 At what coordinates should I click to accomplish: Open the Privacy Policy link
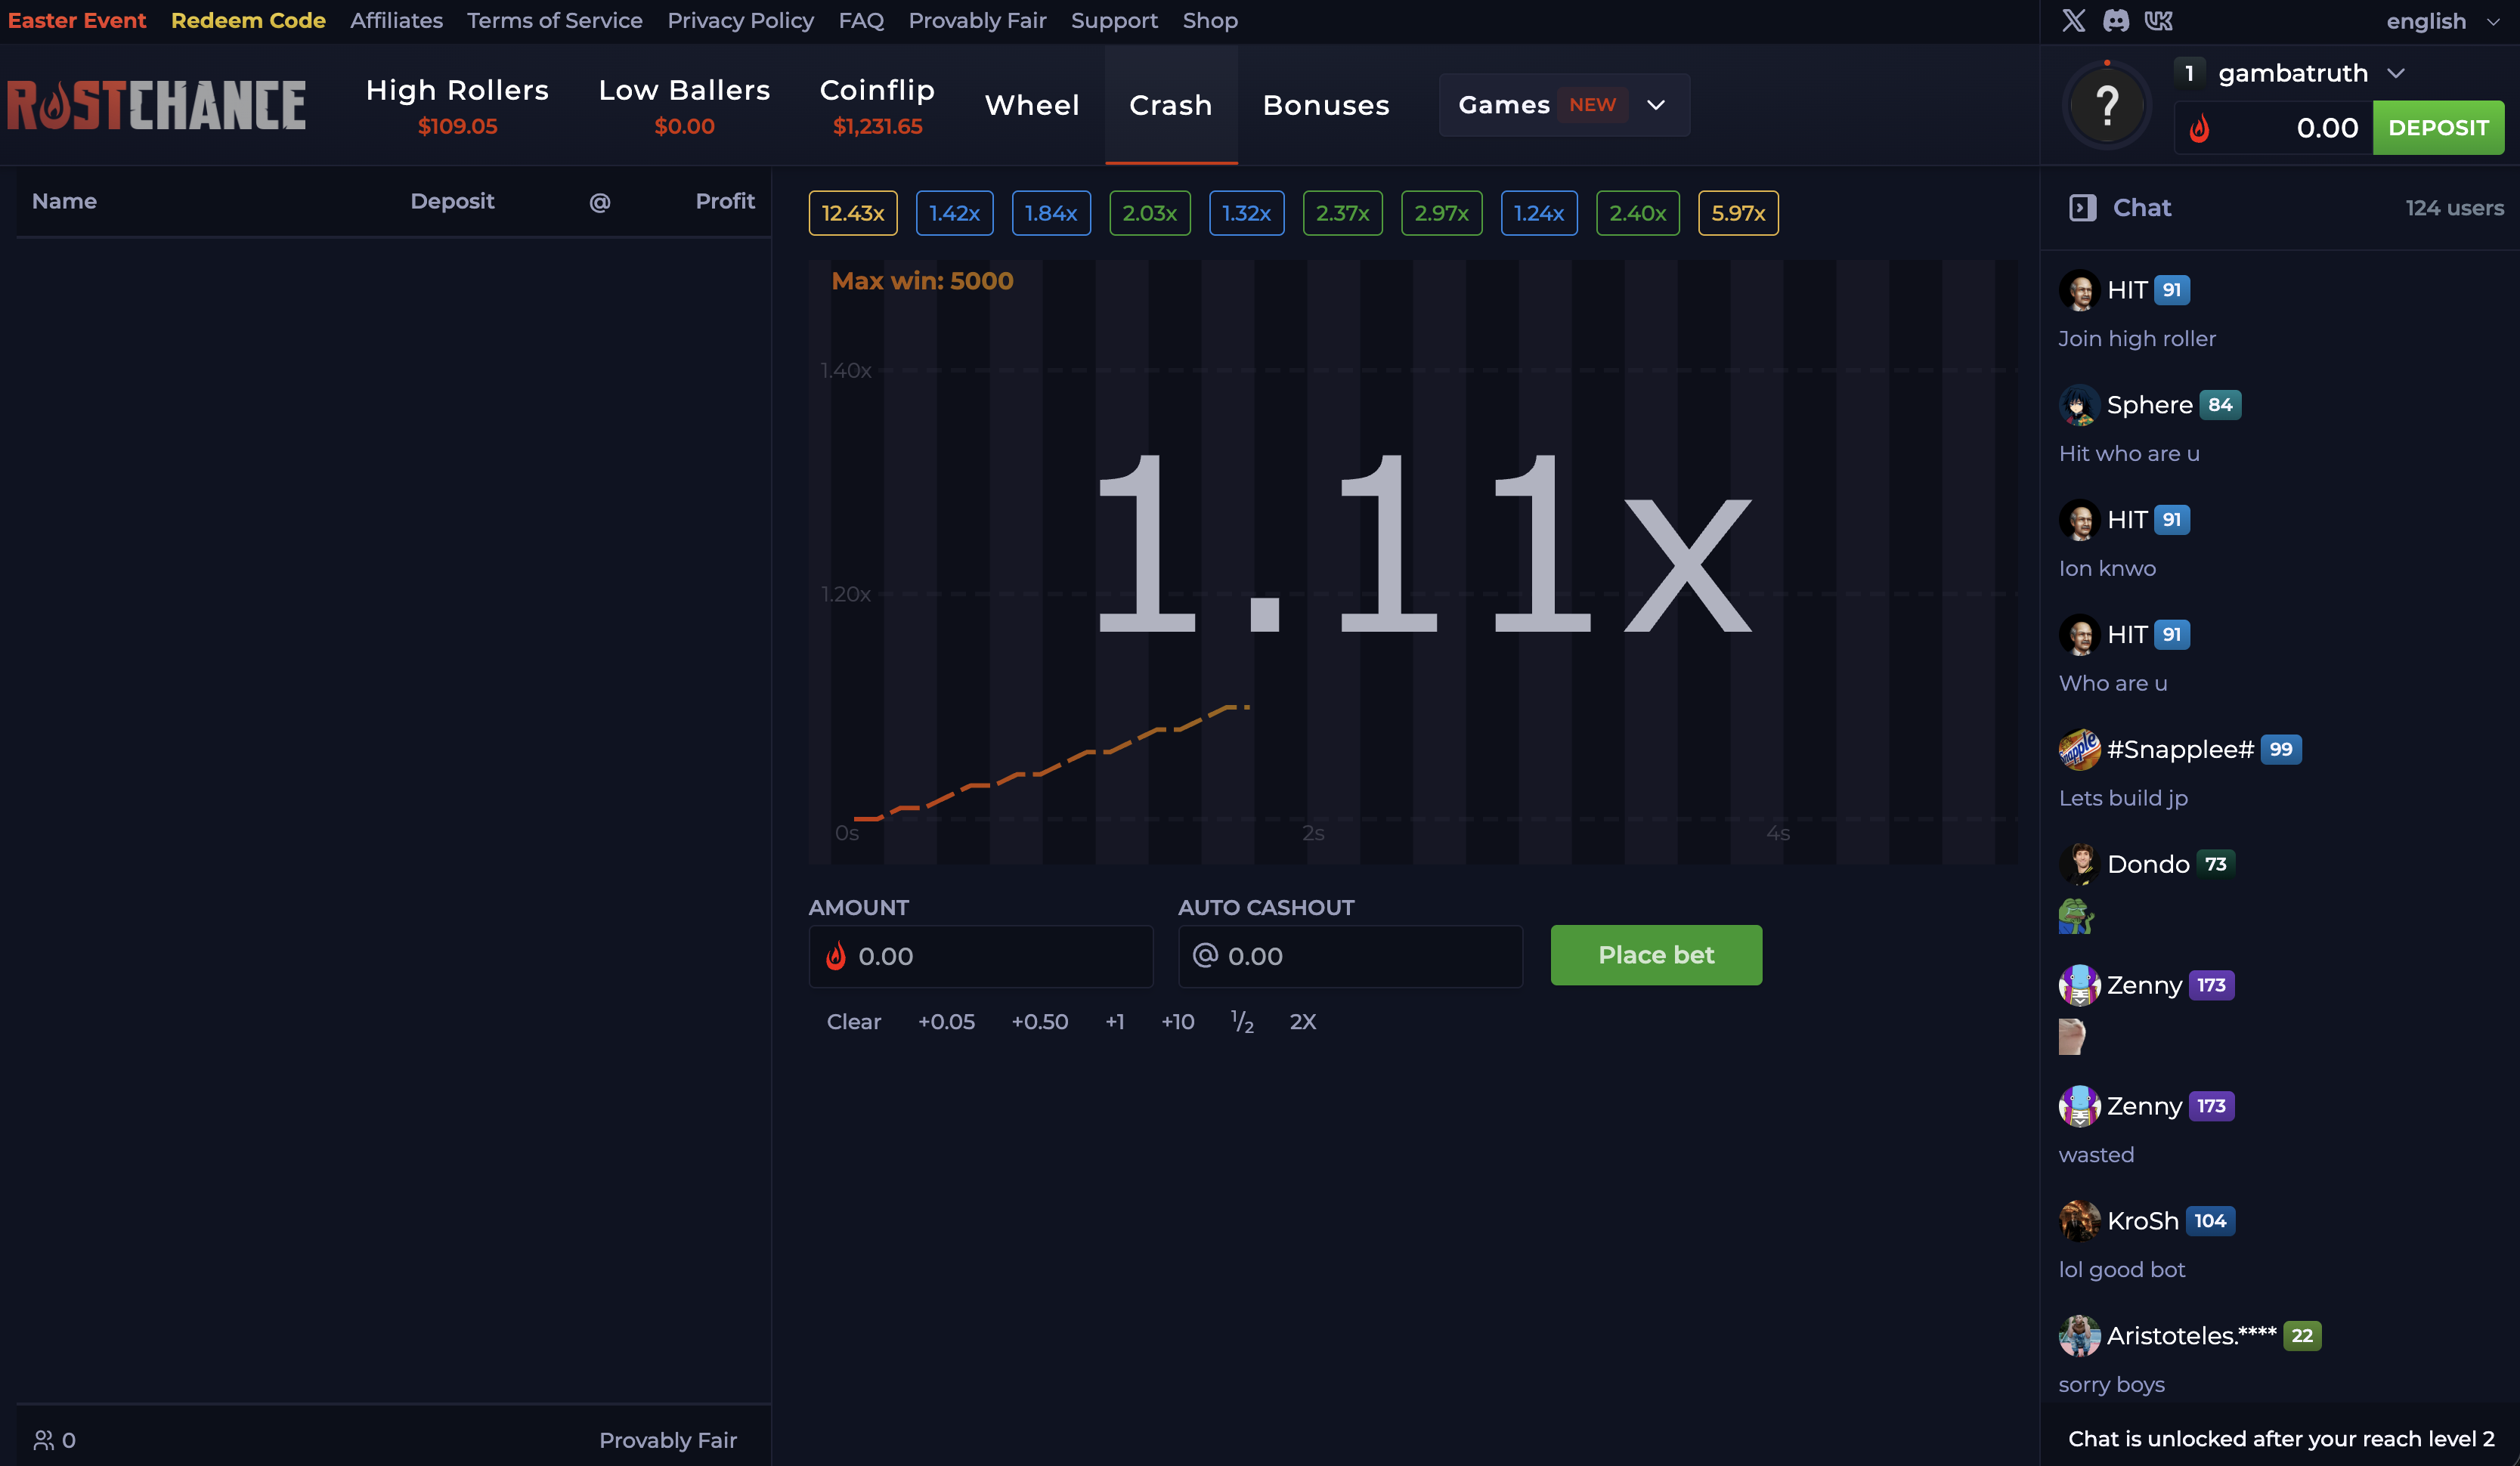tap(741, 20)
